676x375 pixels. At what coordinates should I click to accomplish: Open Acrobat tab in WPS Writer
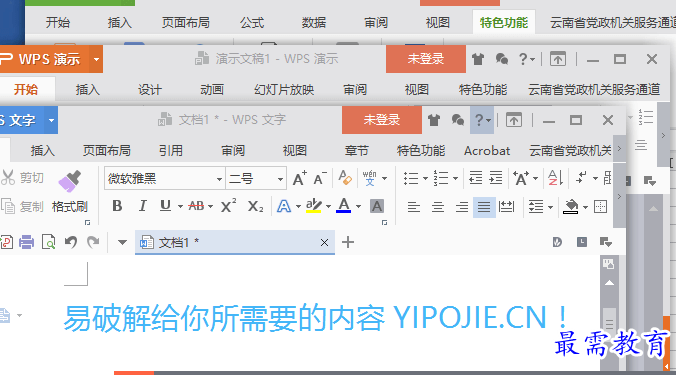tap(487, 150)
